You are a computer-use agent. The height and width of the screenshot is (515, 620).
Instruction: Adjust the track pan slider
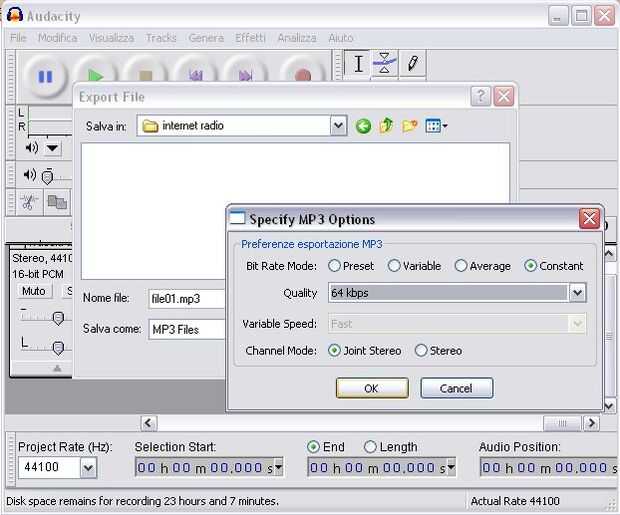coord(58,348)
